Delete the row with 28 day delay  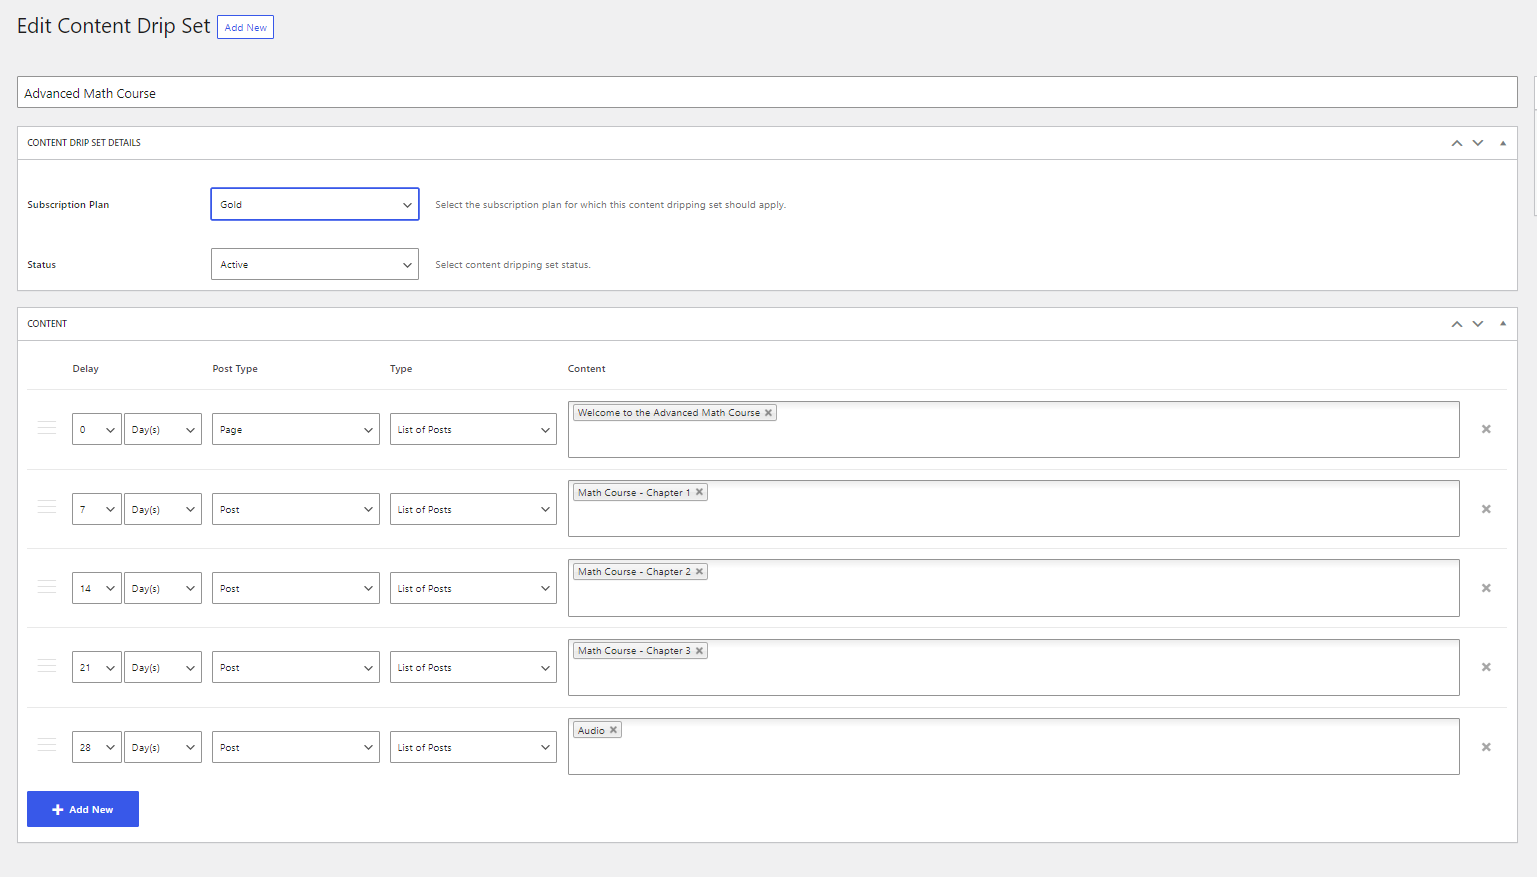tap(1486, 747)
